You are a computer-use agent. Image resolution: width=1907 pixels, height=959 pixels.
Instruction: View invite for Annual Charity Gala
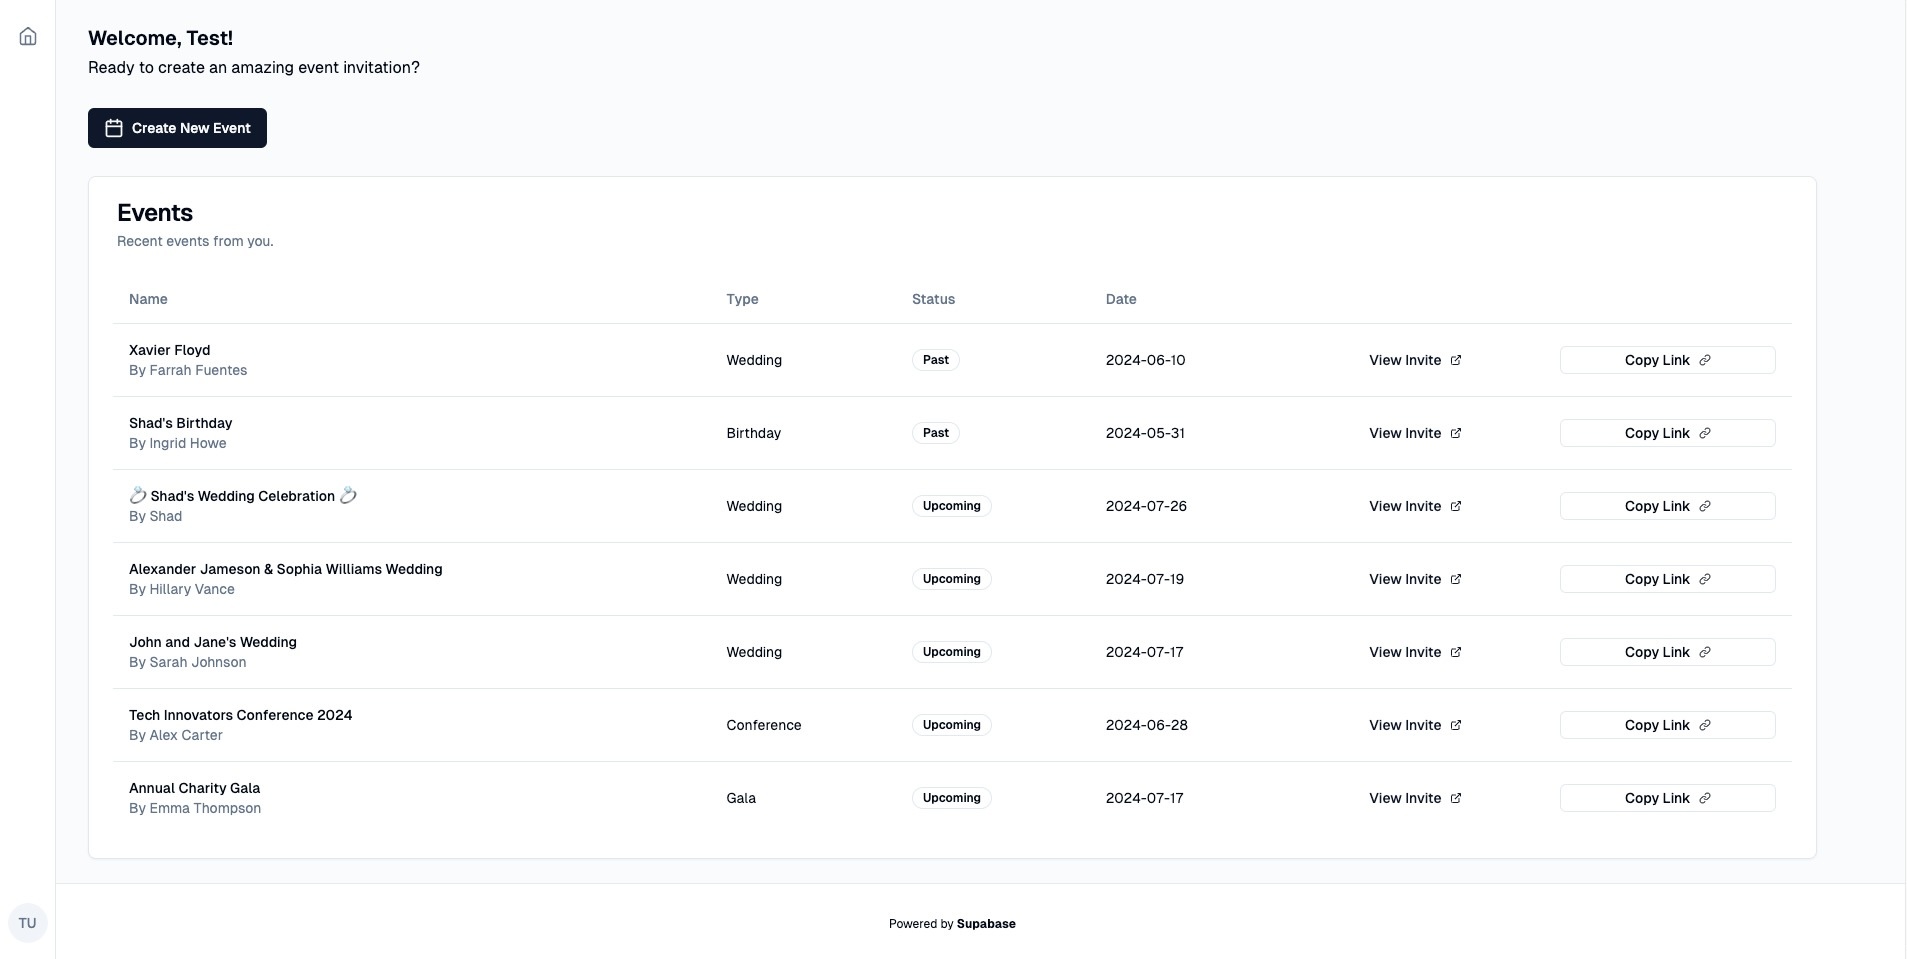pyautogui.click(x=1414, y=798)
